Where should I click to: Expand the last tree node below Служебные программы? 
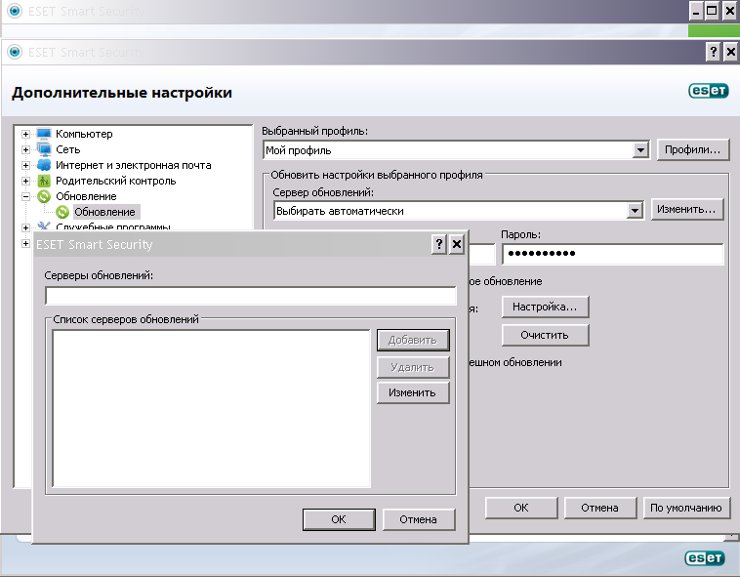coord(25,243)
